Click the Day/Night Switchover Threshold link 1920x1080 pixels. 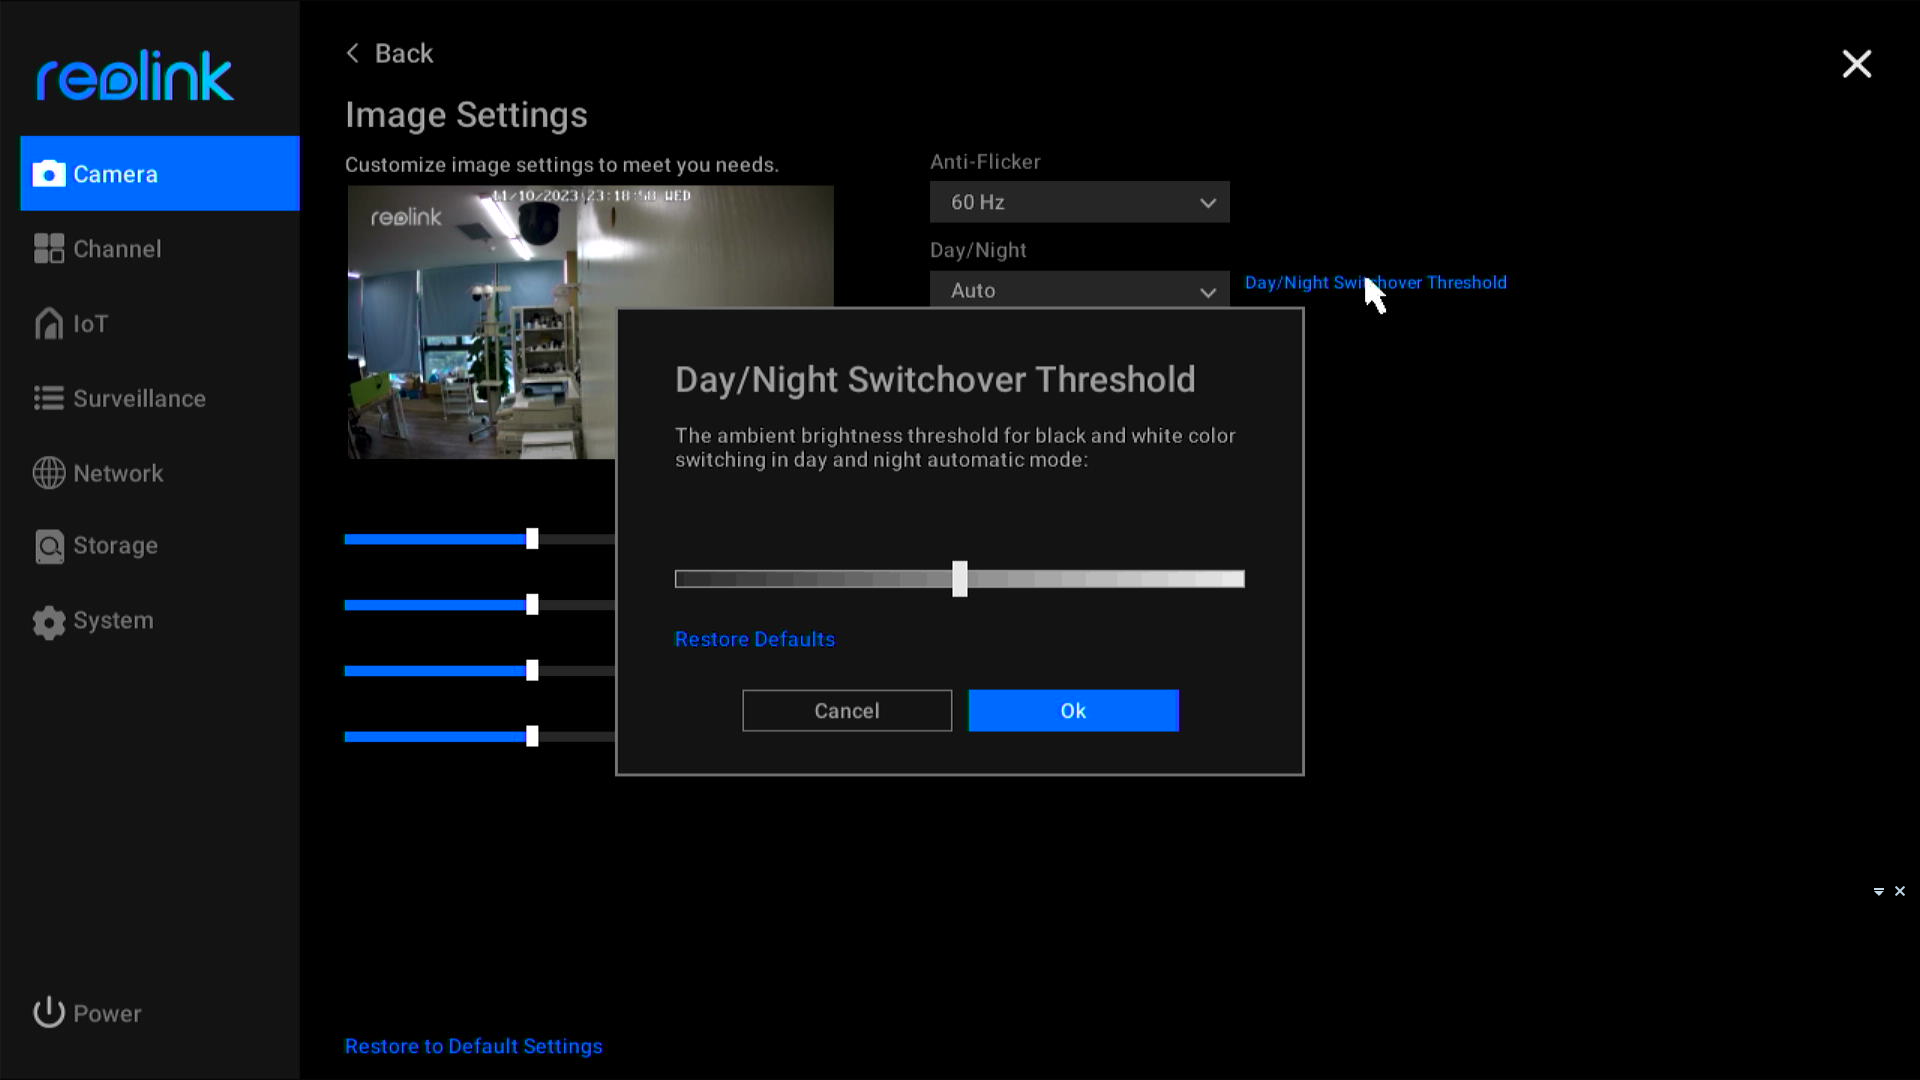coord(1375,282)
